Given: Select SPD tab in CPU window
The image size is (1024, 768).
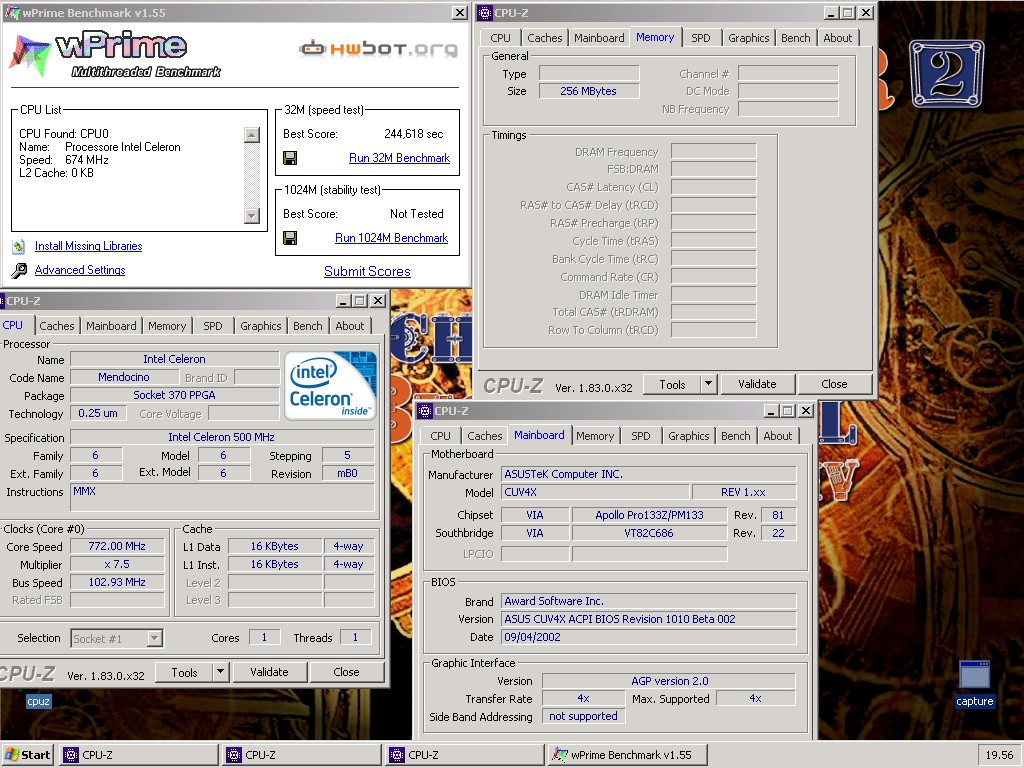Looking at the screenshot, I should [x=212, y=326].
